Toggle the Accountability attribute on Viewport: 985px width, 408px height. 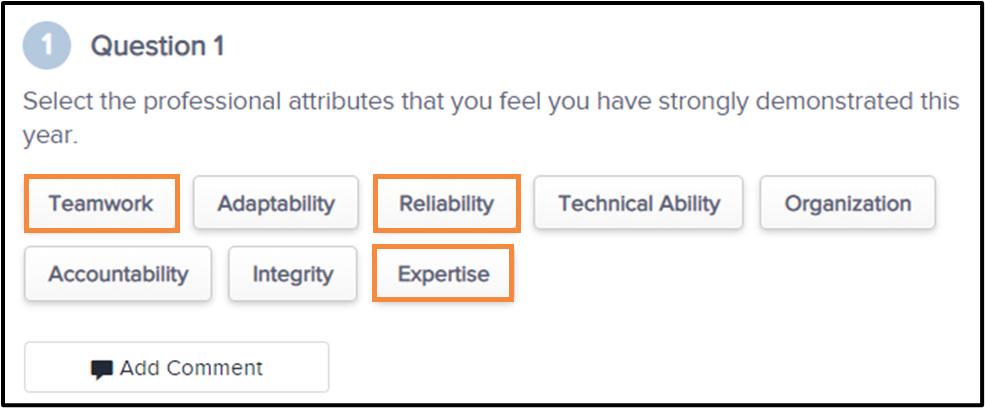coord(117,274)
